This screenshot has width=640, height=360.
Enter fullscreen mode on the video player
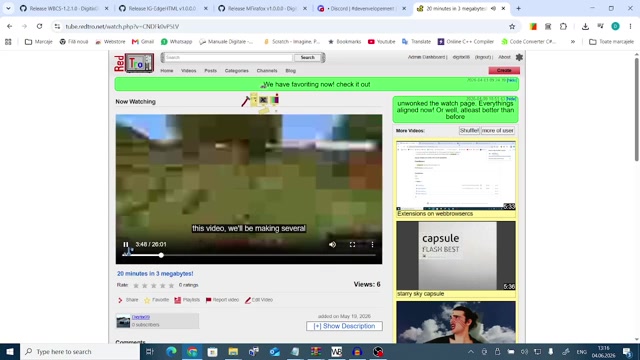pyautogui.click(x=352, y=244)
